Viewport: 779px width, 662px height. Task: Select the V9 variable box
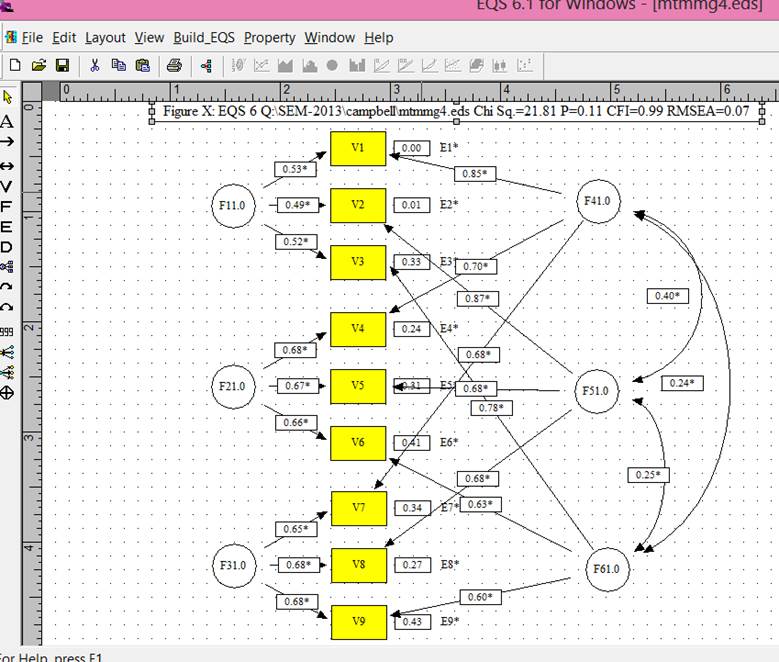[359, 622]
